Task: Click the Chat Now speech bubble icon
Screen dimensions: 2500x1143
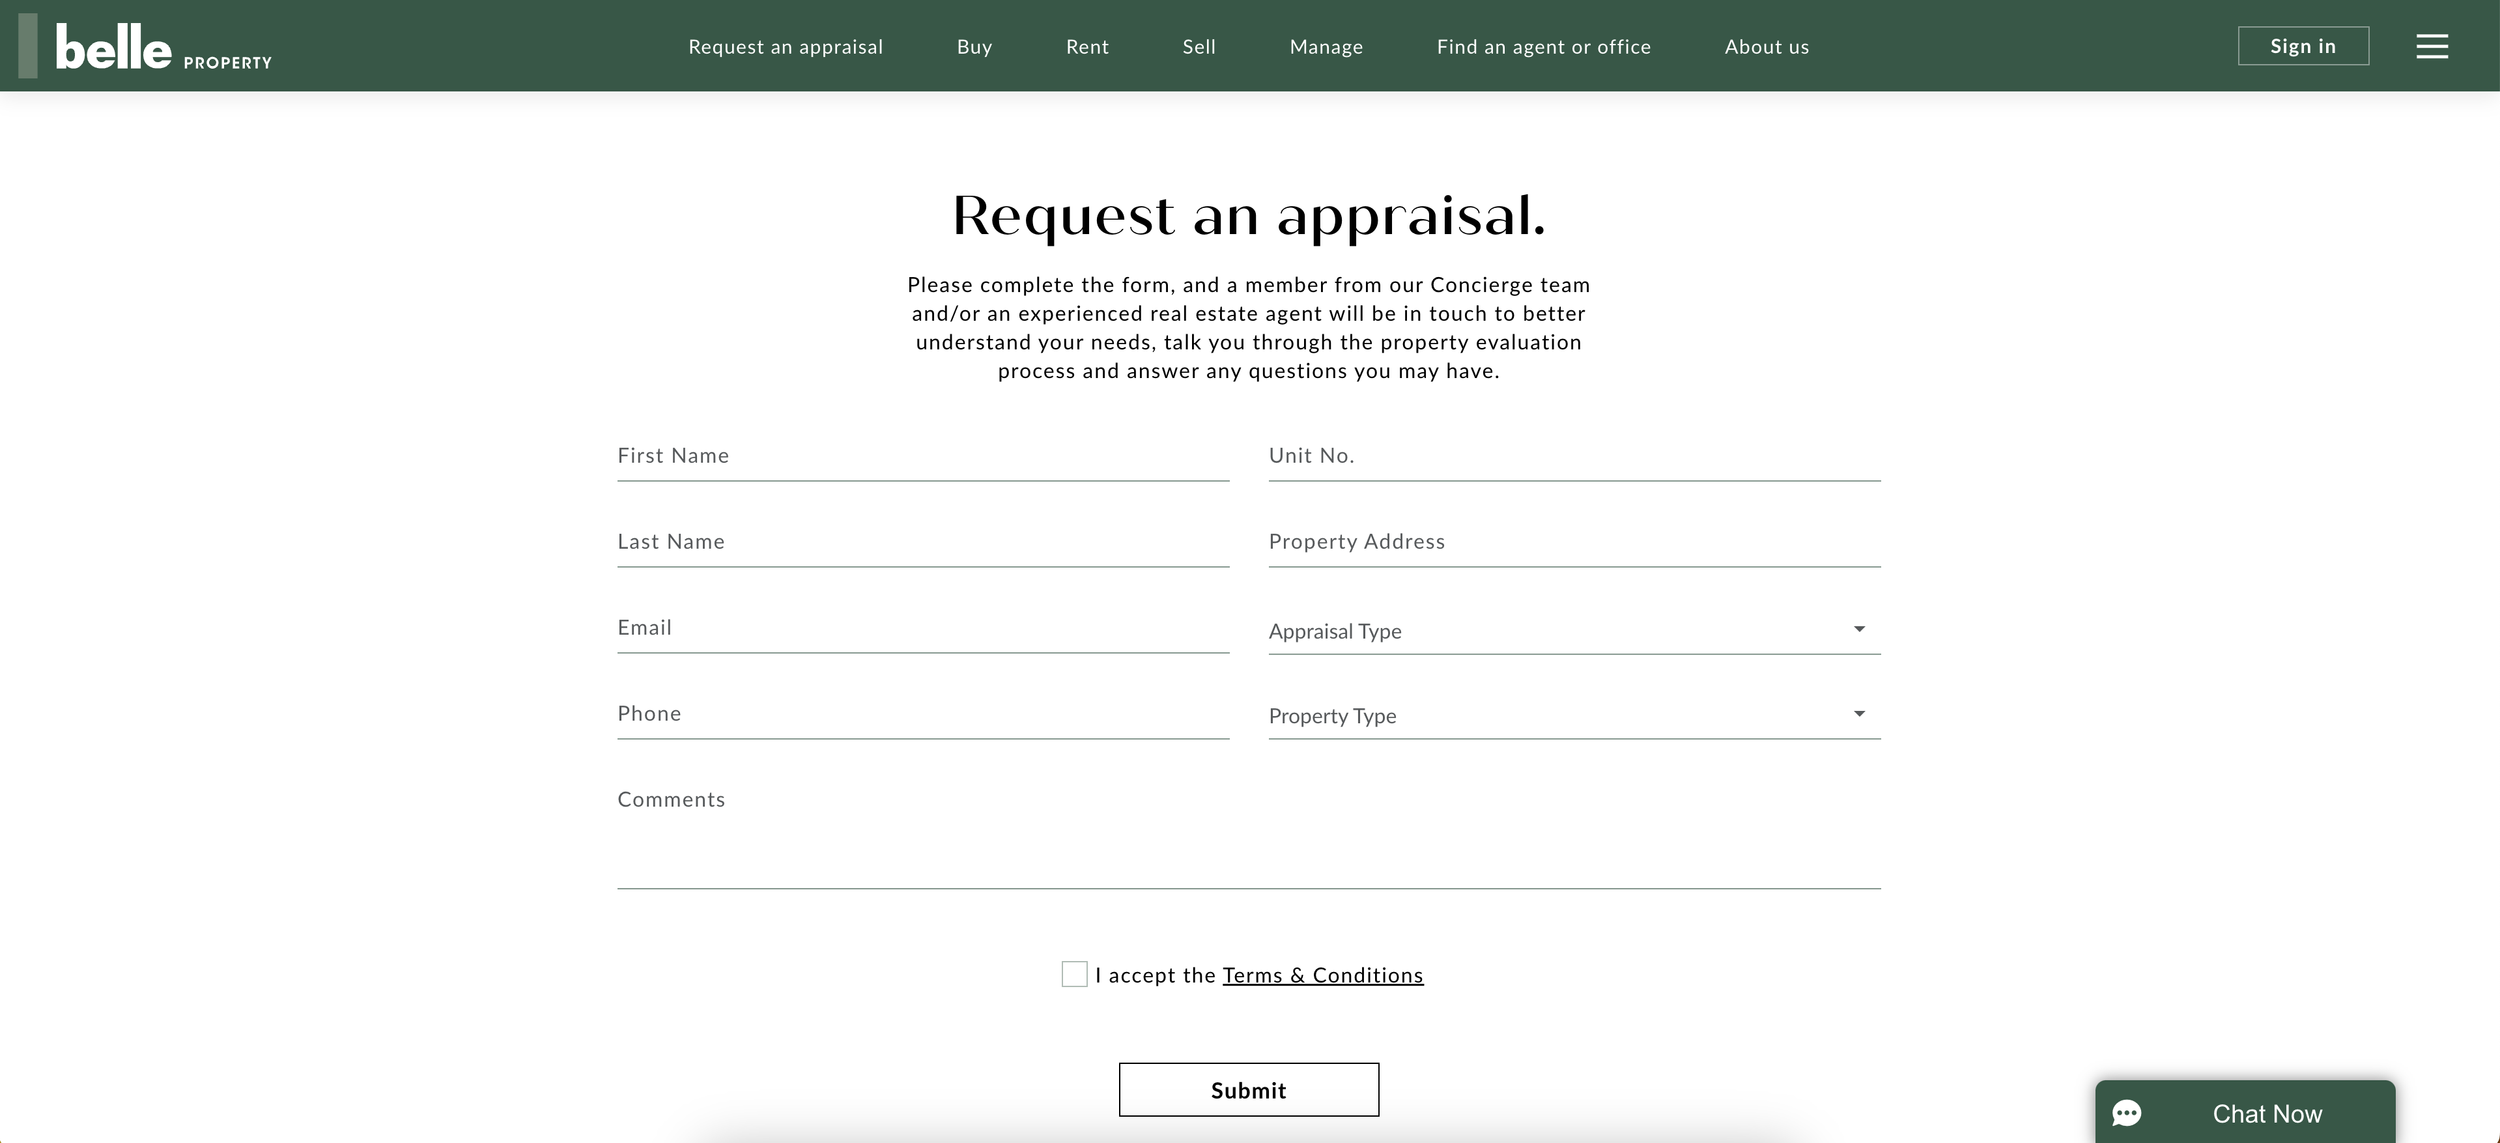Action: click(x=2127, y=1113)
